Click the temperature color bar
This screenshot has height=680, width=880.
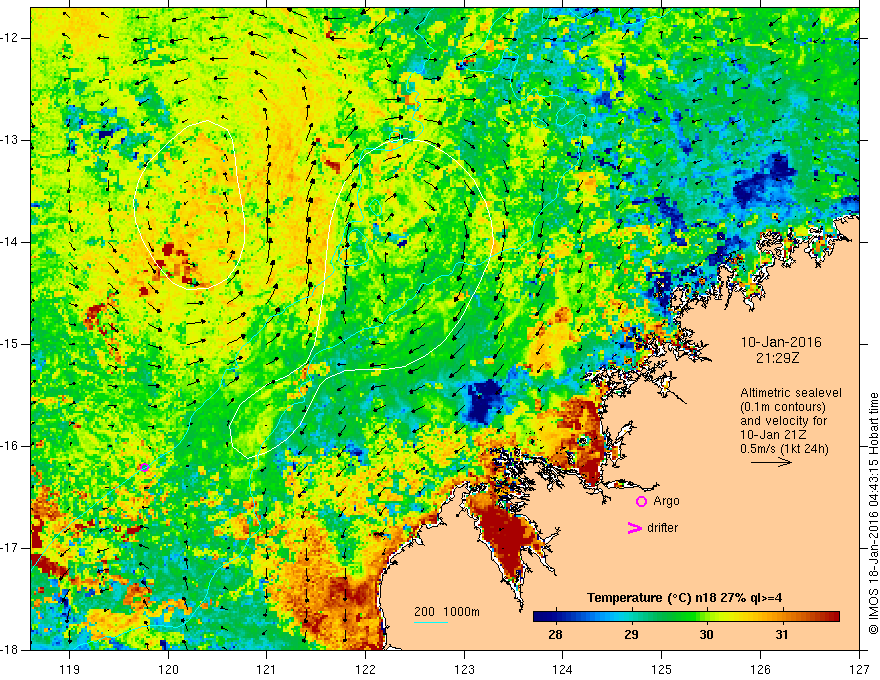point(686,617)
